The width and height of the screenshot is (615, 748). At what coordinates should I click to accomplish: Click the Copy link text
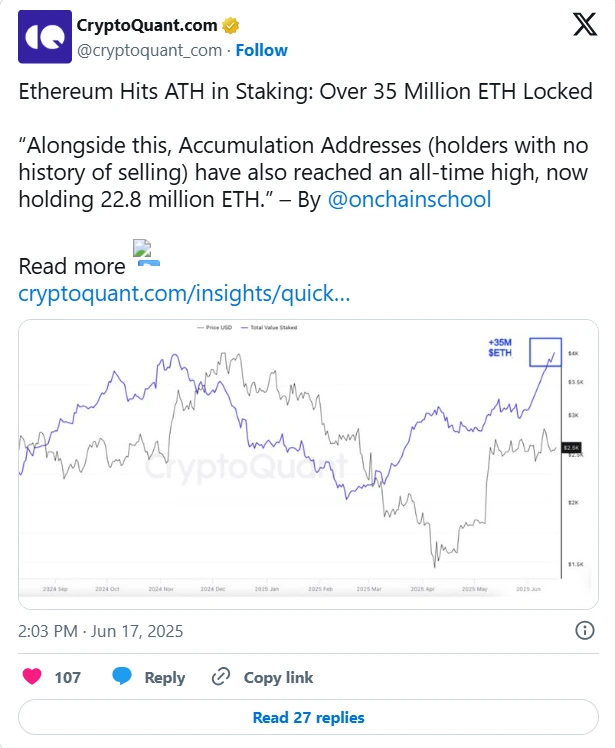280,677
